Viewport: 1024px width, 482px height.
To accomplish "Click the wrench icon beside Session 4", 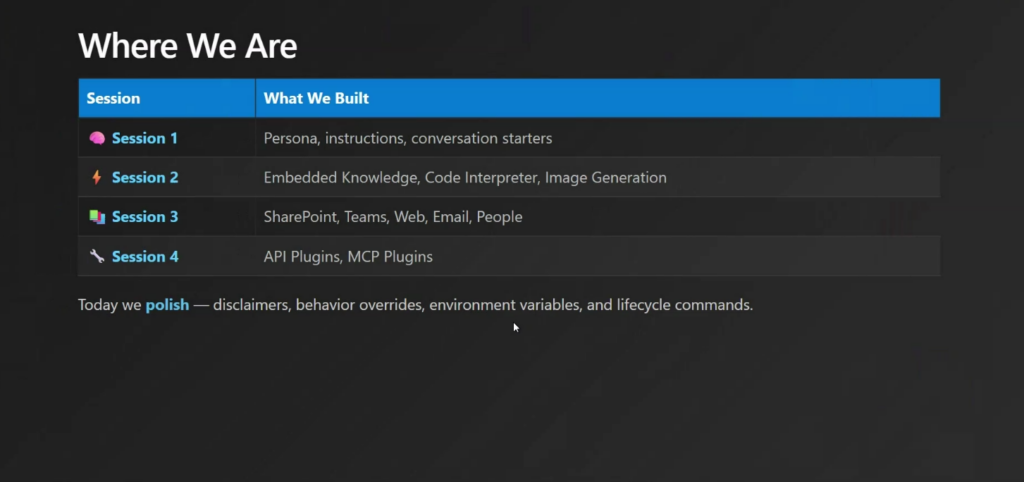I will [97, 256].
